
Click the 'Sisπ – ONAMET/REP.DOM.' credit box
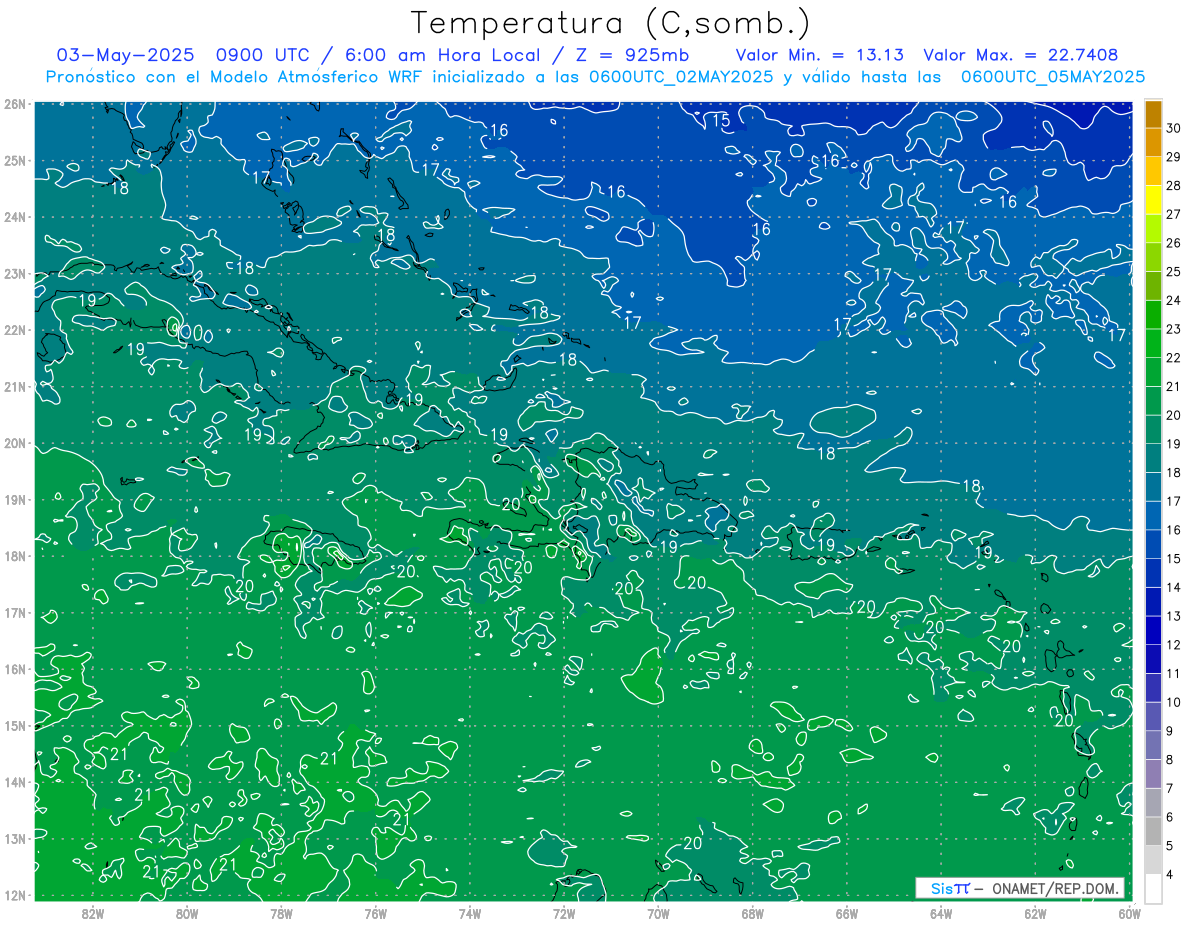point(1020,888)
